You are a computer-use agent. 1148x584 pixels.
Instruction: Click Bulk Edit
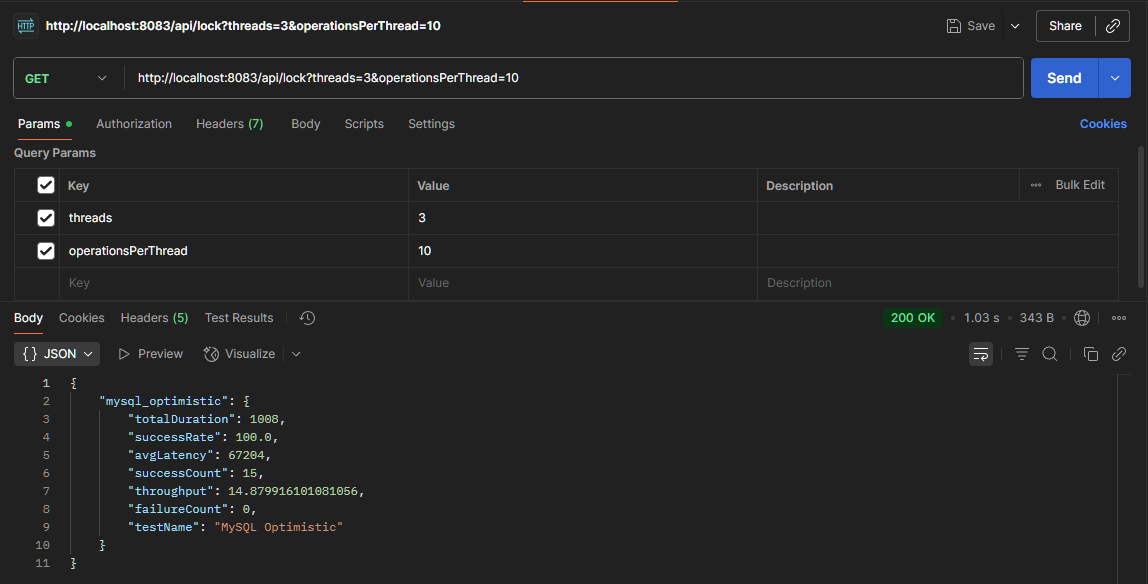click(1080, 185)
